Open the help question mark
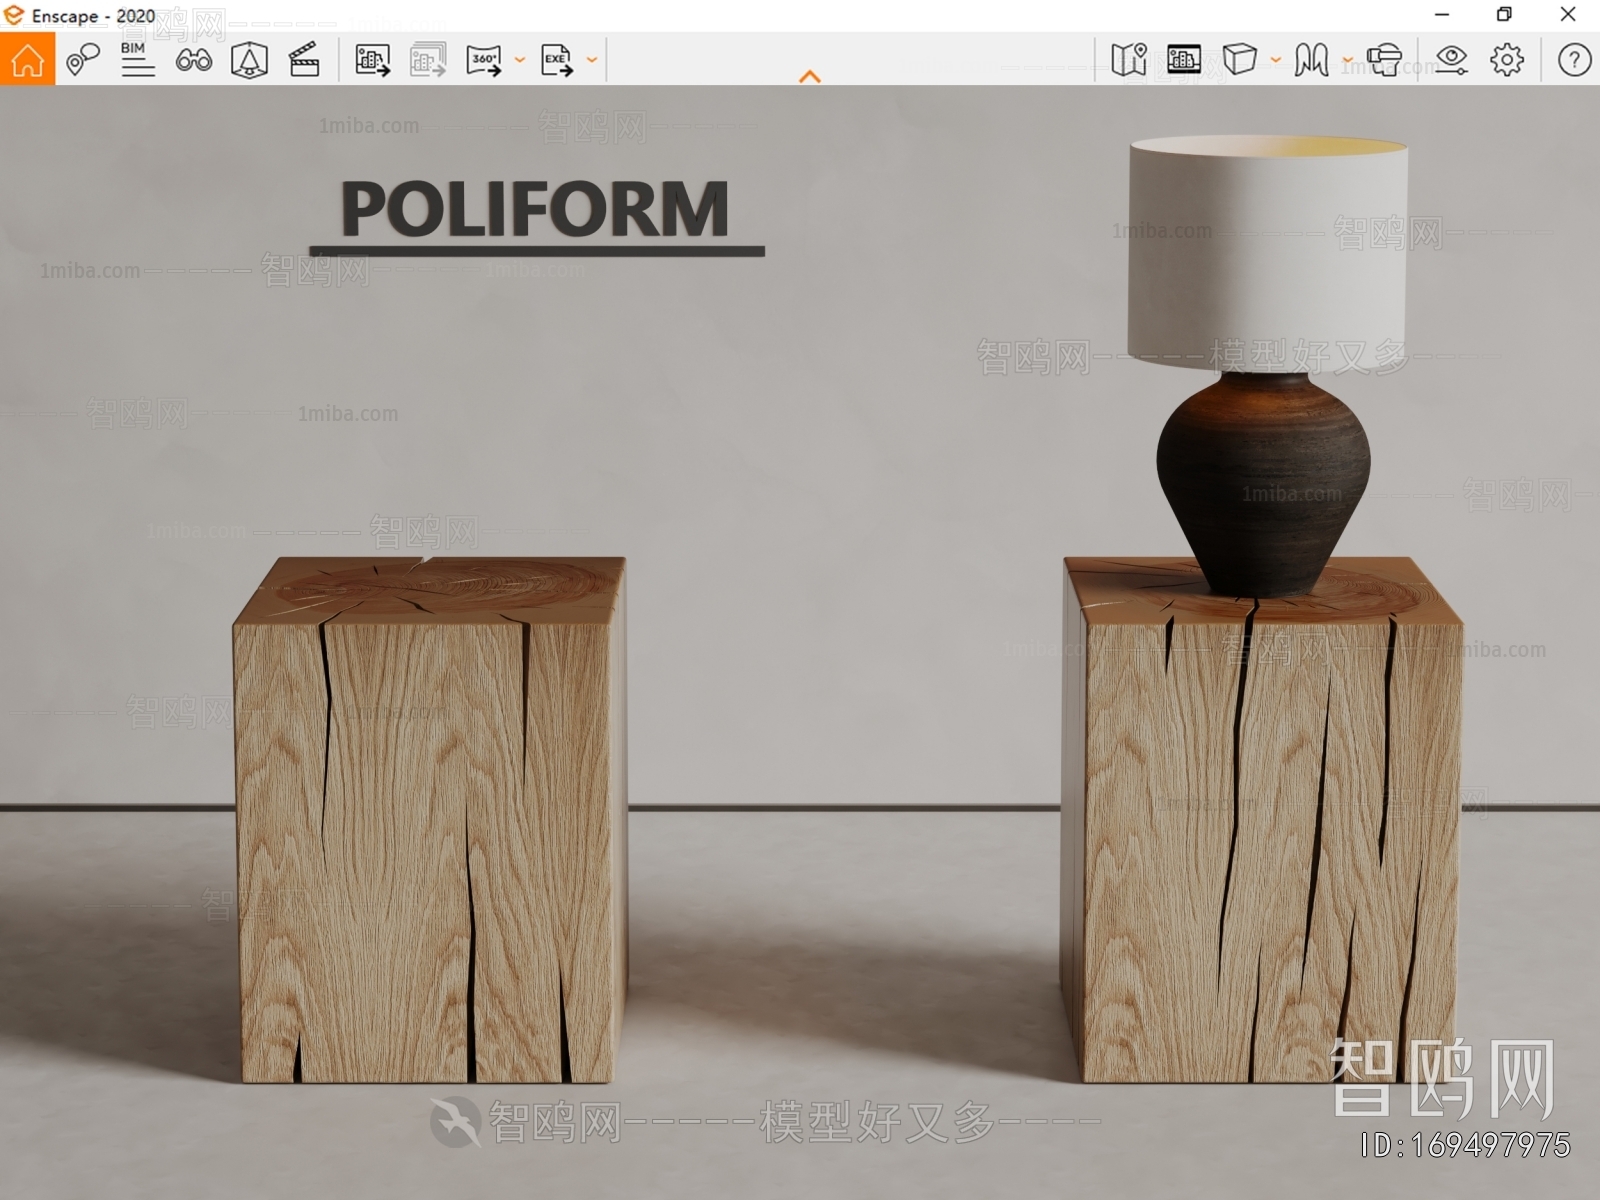 (1574, 60)
